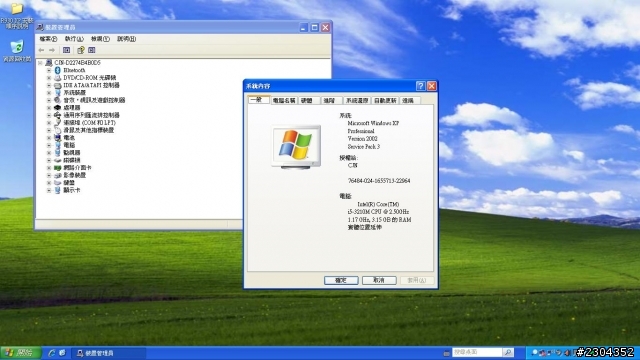
Task: Click the 滑鼠及其他指標裝置 mouse icon
Action: pos(58,130)
